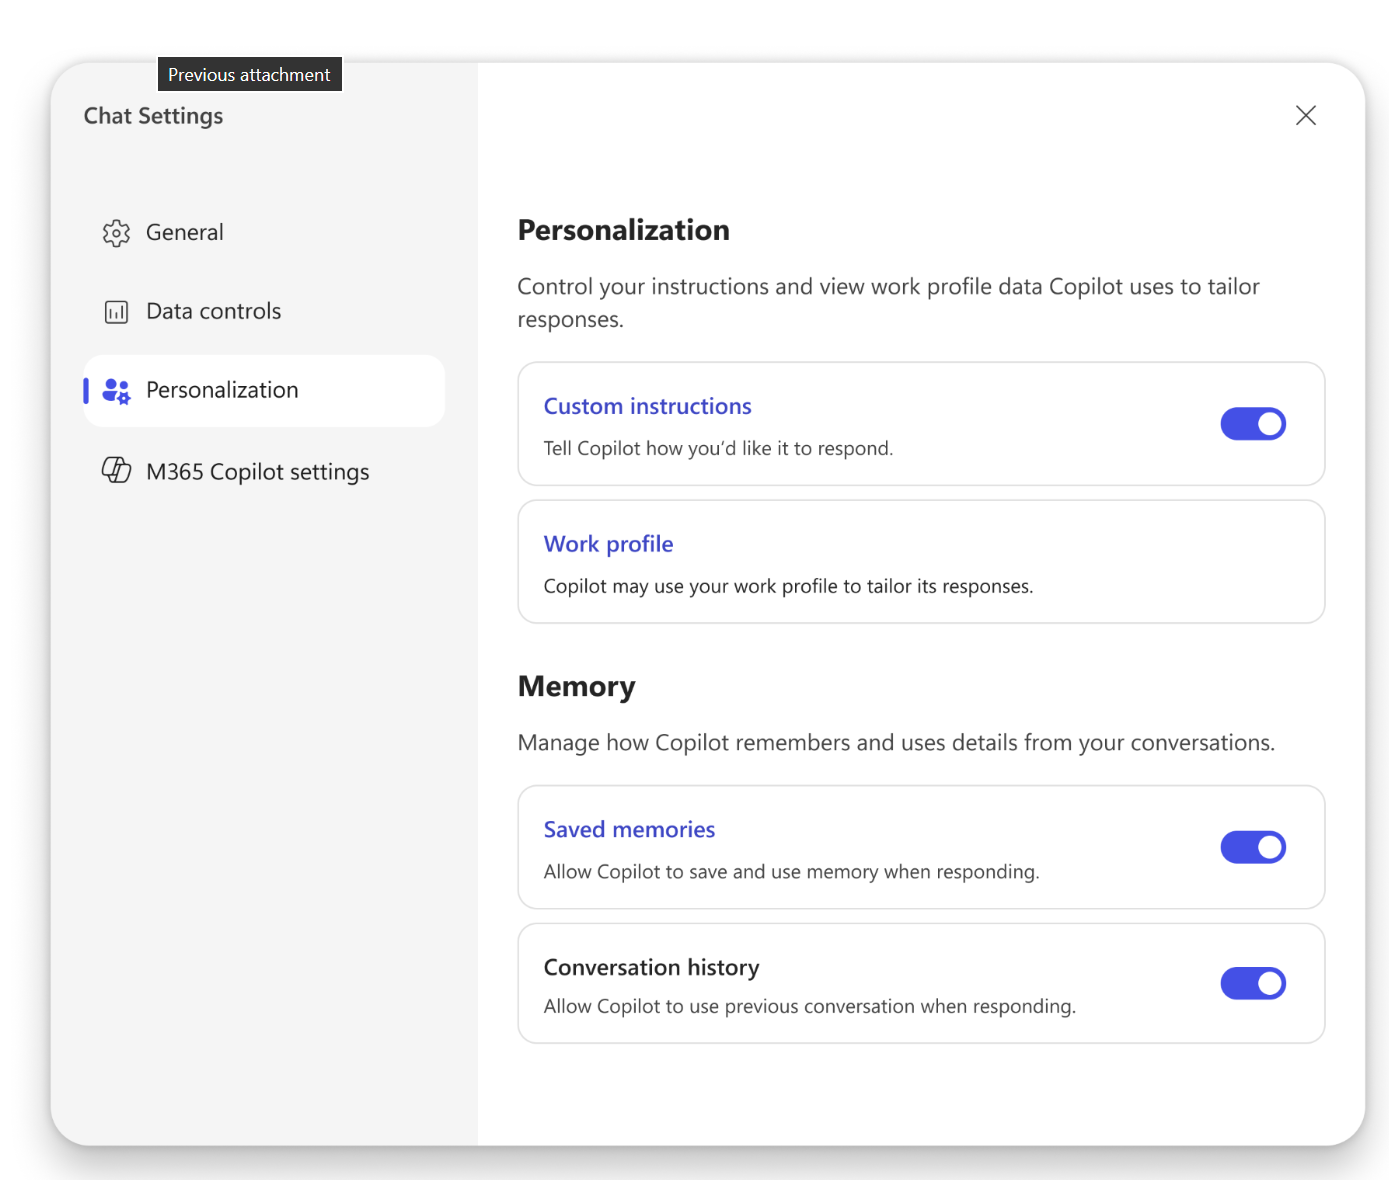The height and width of the screenshot is (1180, 1389).
Task: Go to the Data controls section
Action: point(213,311)
